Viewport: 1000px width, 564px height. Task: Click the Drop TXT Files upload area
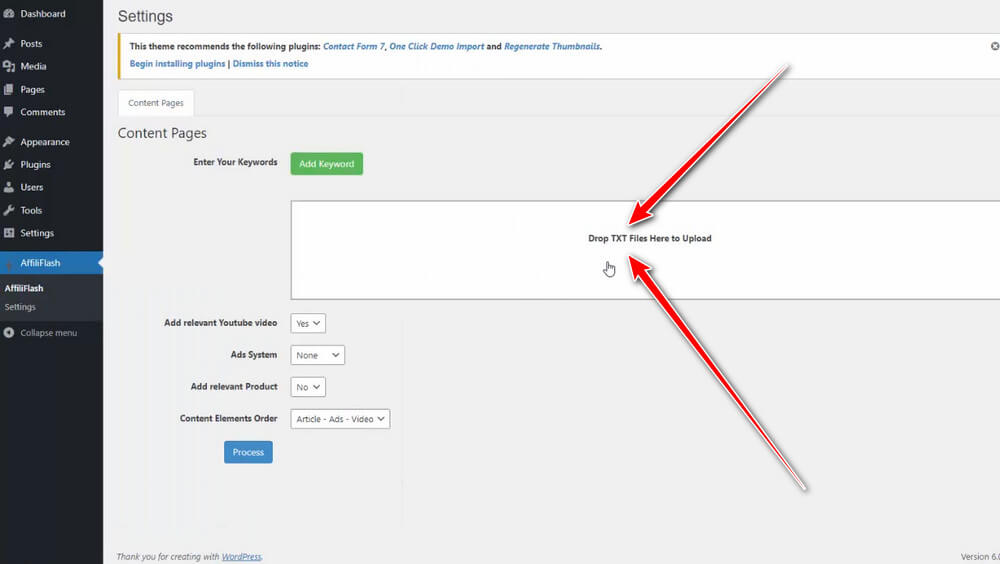[645, 250]
